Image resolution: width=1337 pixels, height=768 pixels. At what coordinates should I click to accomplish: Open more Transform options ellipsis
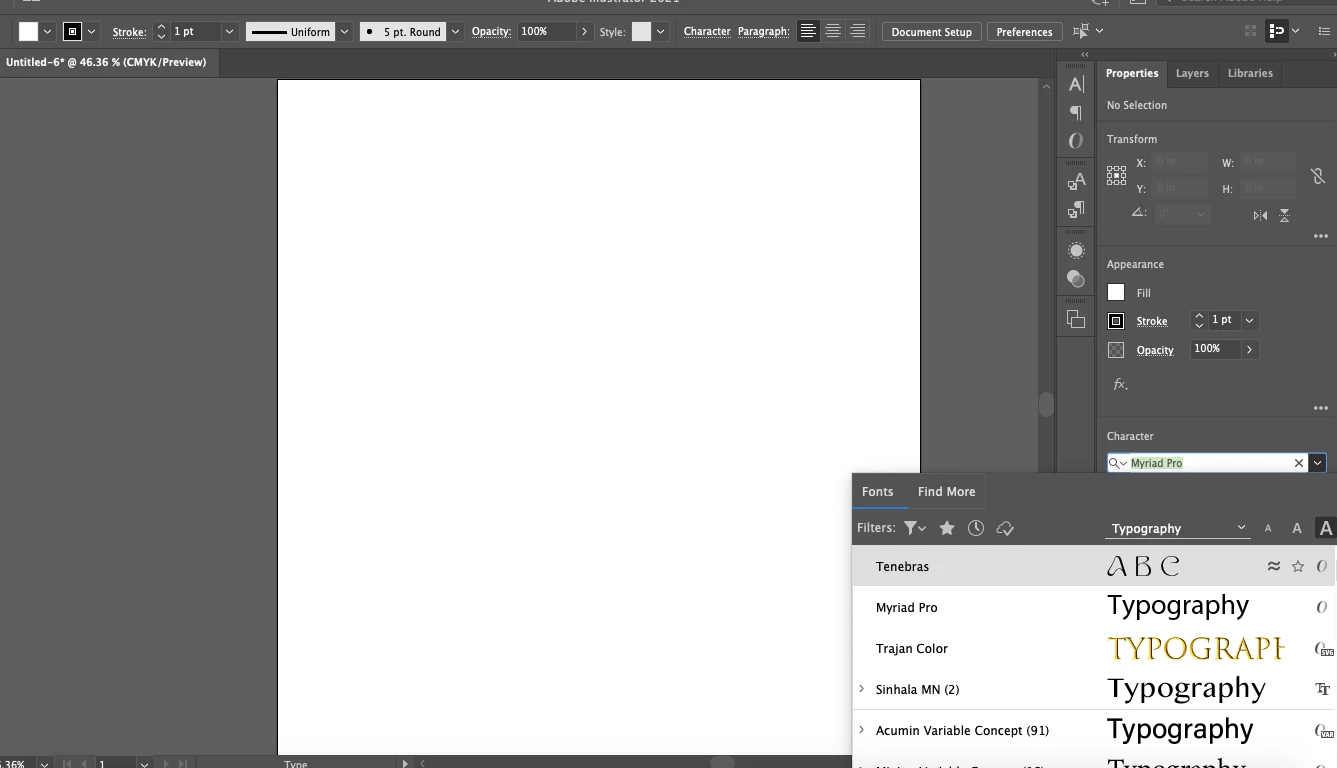[x=1320, y=237]
